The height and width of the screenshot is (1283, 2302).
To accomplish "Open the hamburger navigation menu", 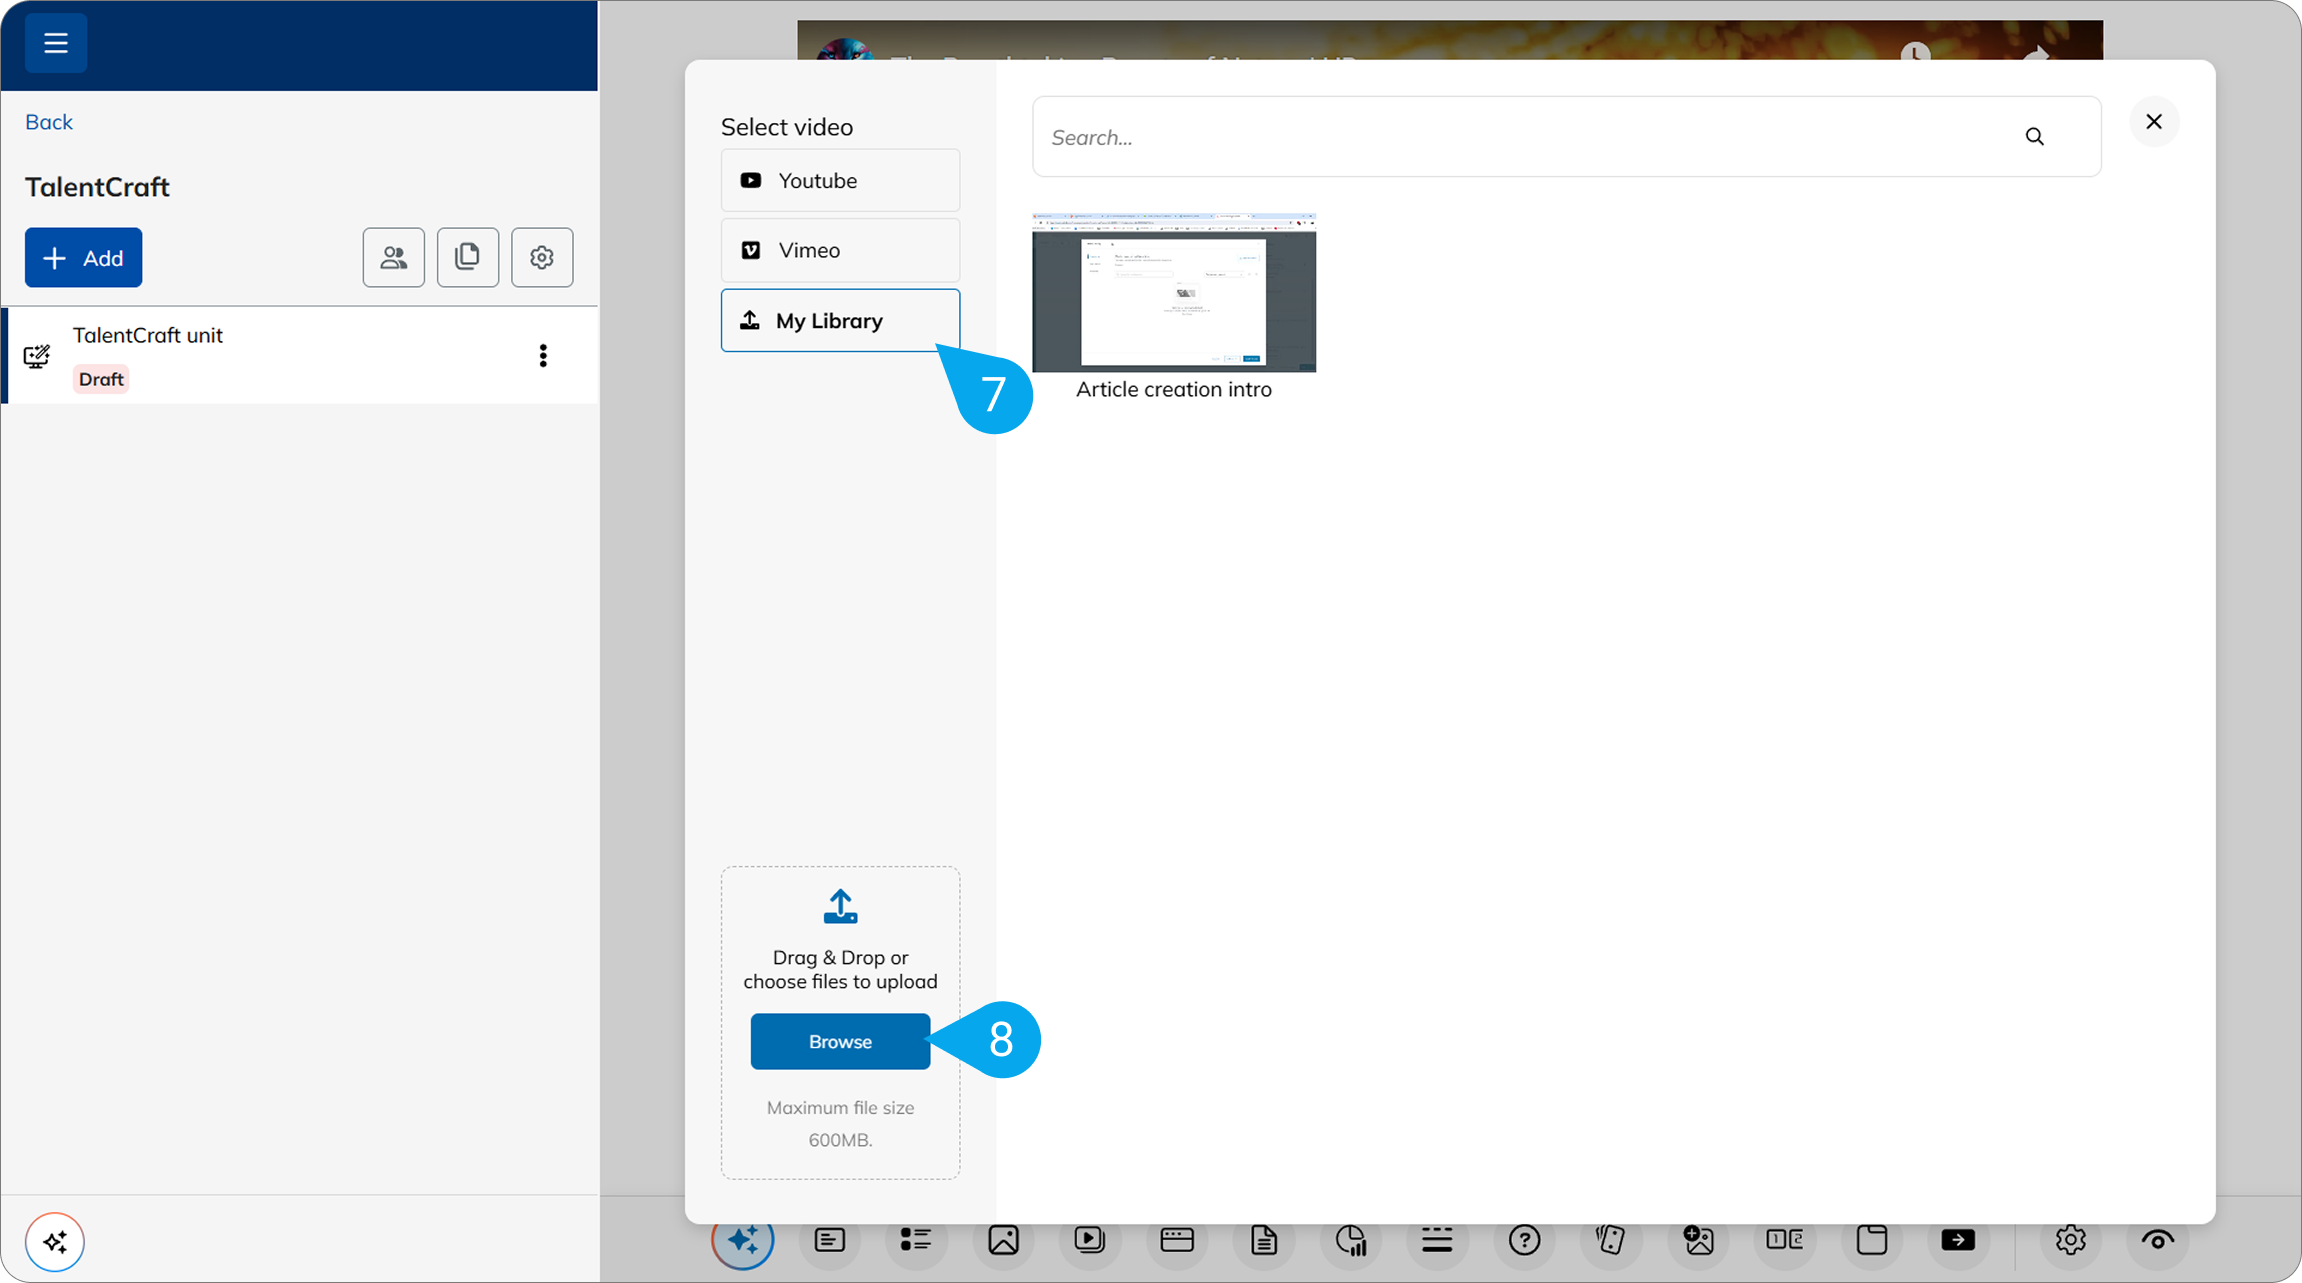I will click(x=56, y=43).
